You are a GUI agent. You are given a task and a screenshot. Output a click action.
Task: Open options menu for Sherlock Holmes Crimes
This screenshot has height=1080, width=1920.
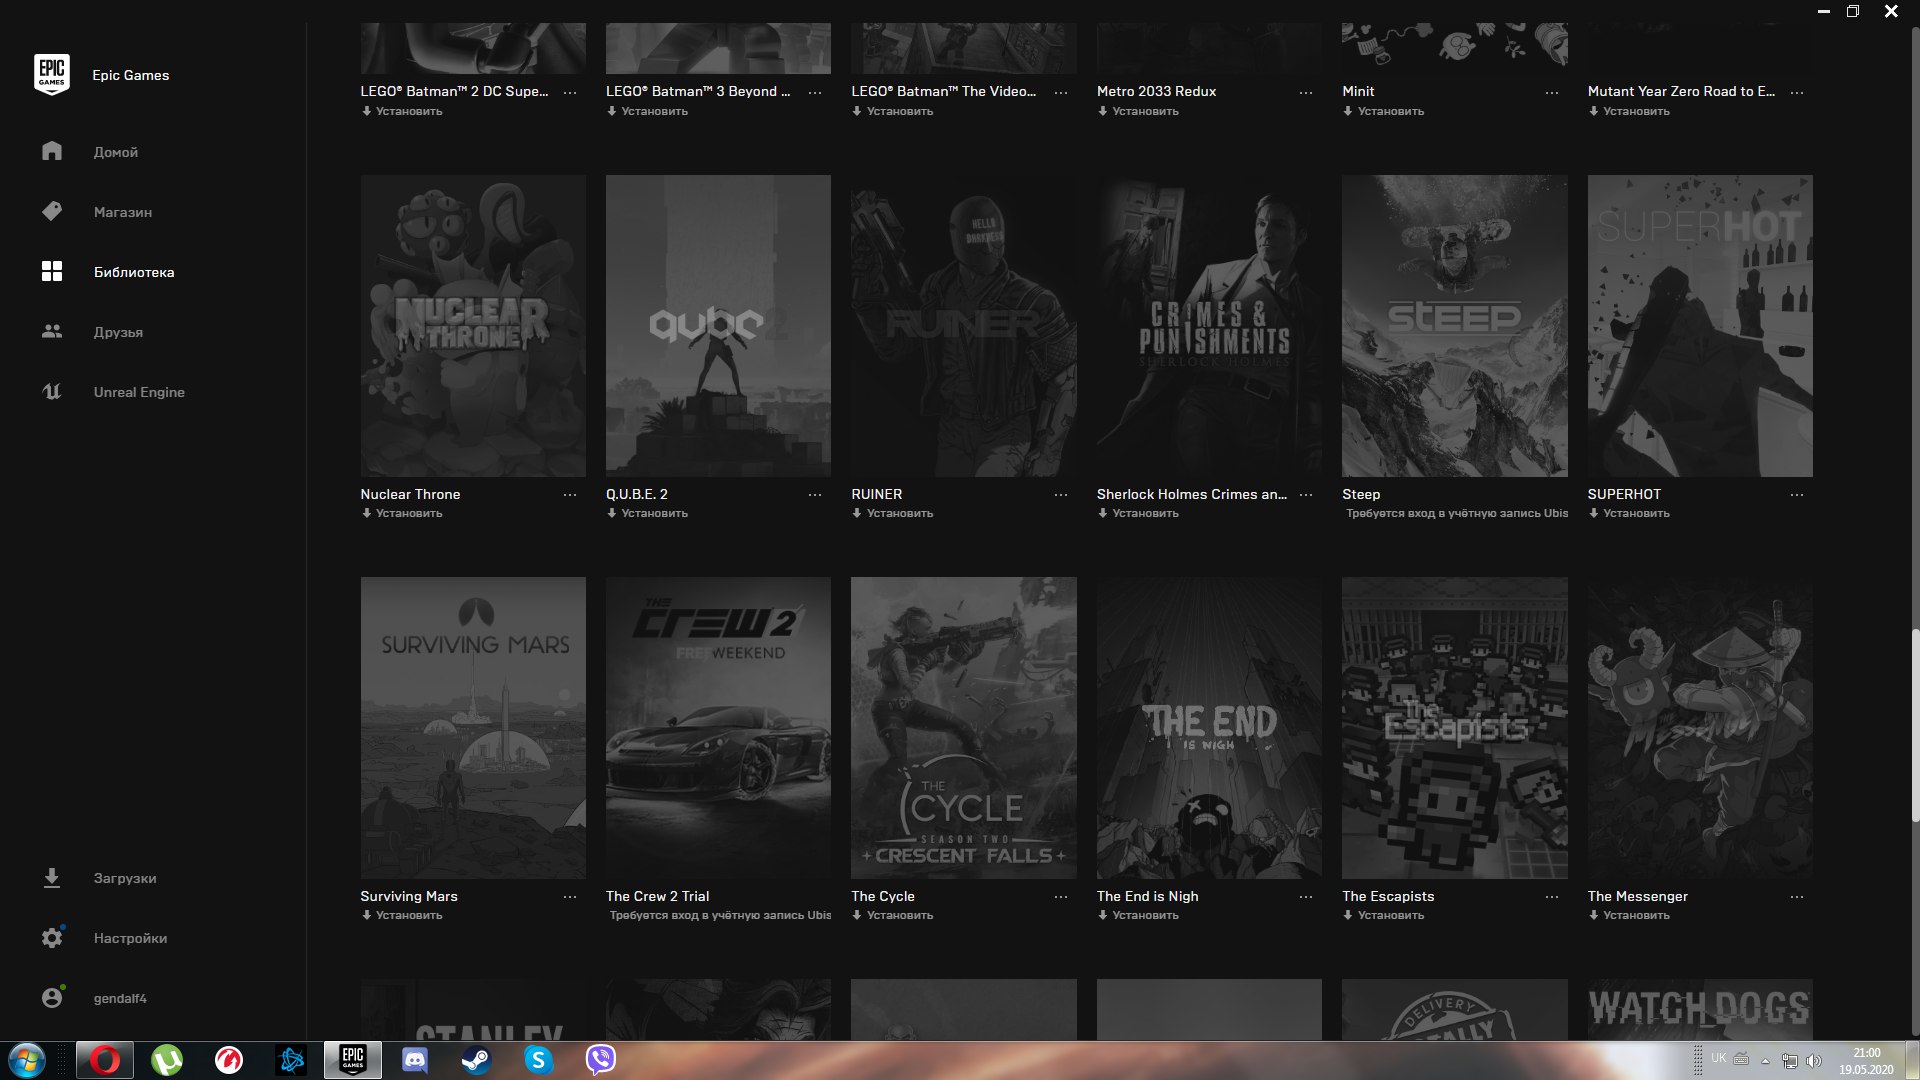pyautogui.click(x=1306, y=495)
